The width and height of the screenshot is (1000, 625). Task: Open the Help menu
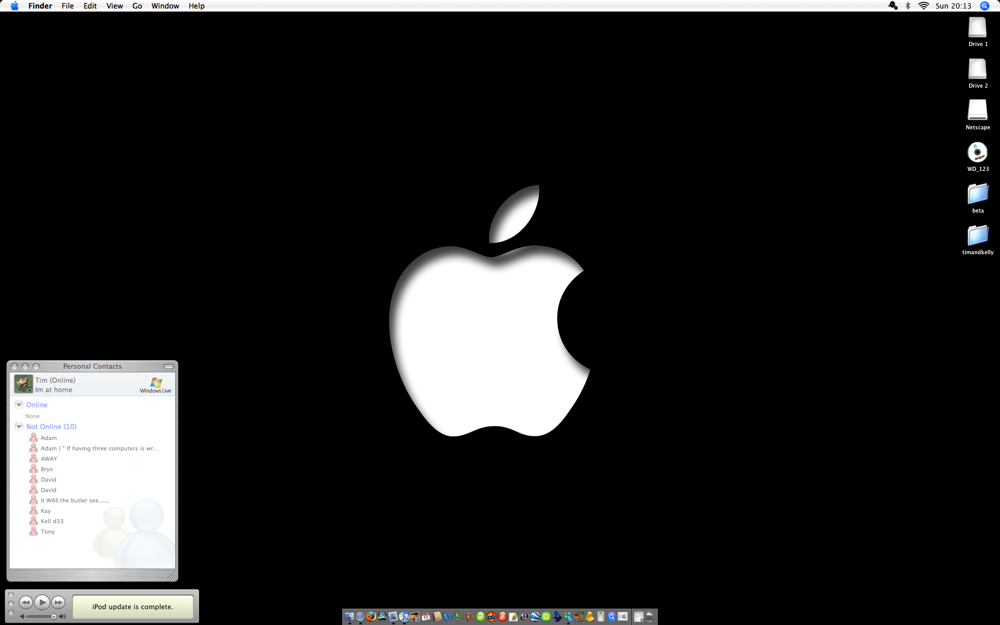[196, 6]
